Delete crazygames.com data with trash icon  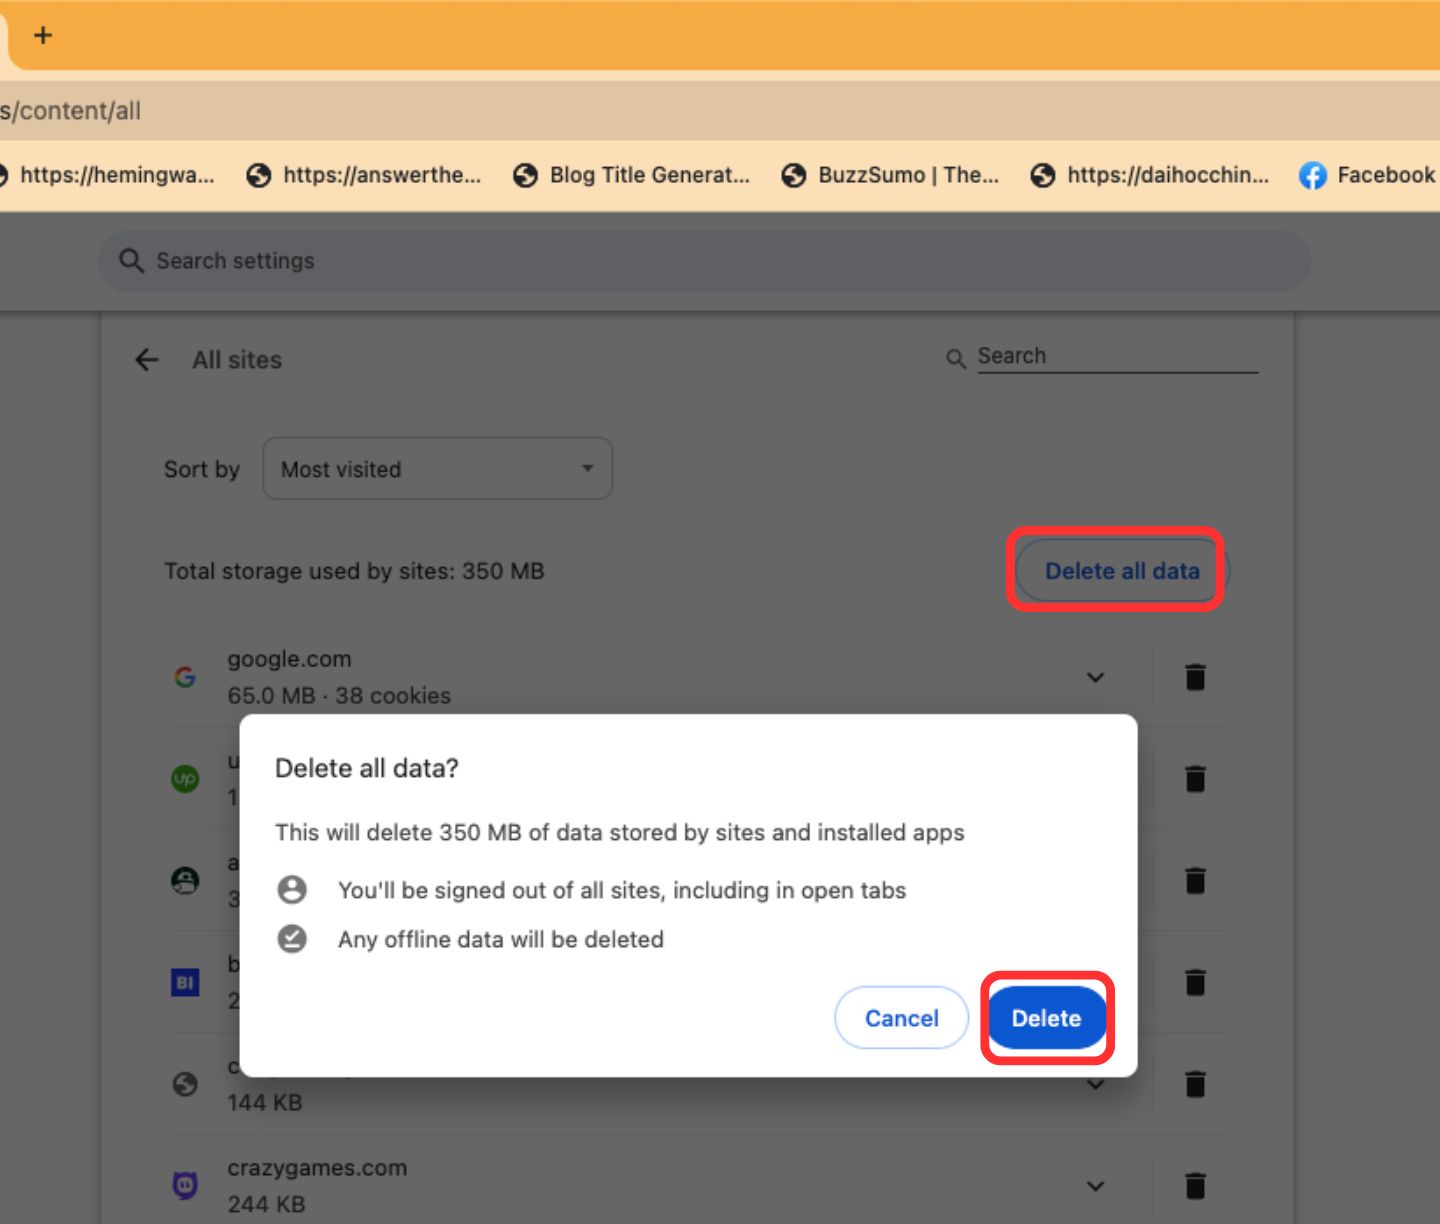(1195, 1186)
